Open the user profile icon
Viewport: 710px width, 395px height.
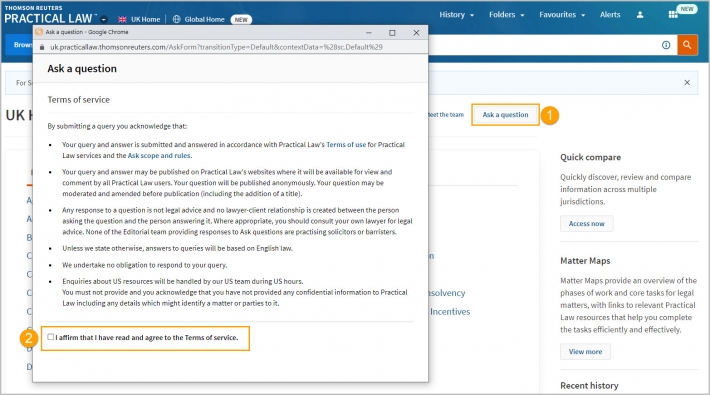click(640, 14)
